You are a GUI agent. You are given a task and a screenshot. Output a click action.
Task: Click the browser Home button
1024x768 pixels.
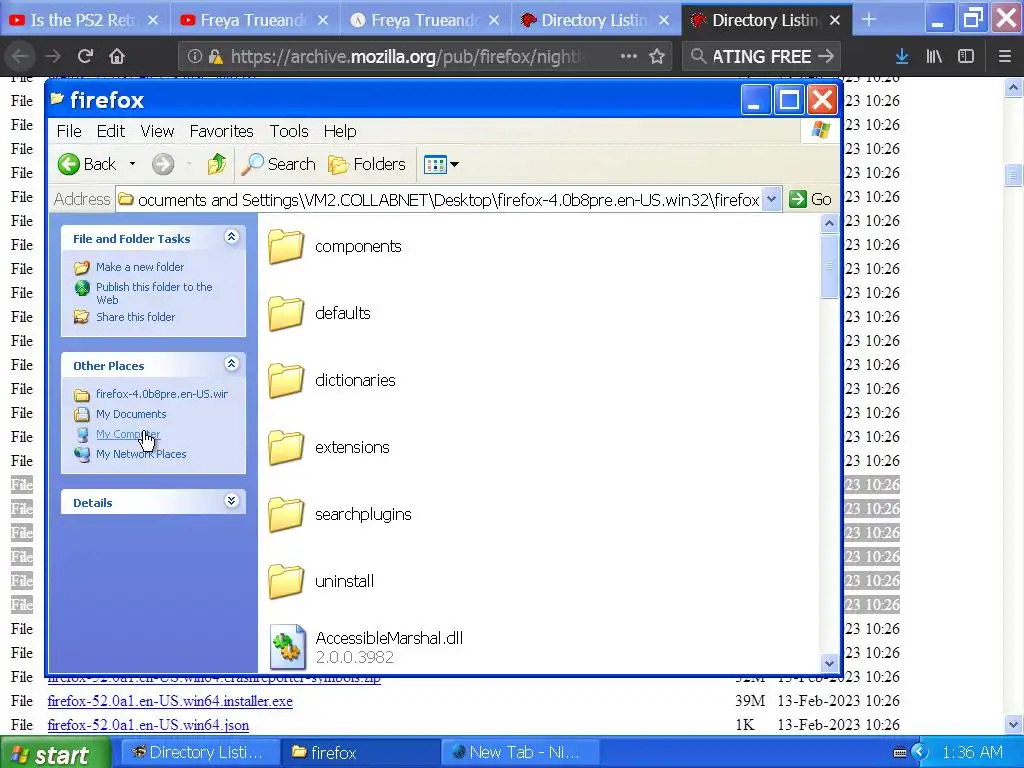click(x=117, y=56)
